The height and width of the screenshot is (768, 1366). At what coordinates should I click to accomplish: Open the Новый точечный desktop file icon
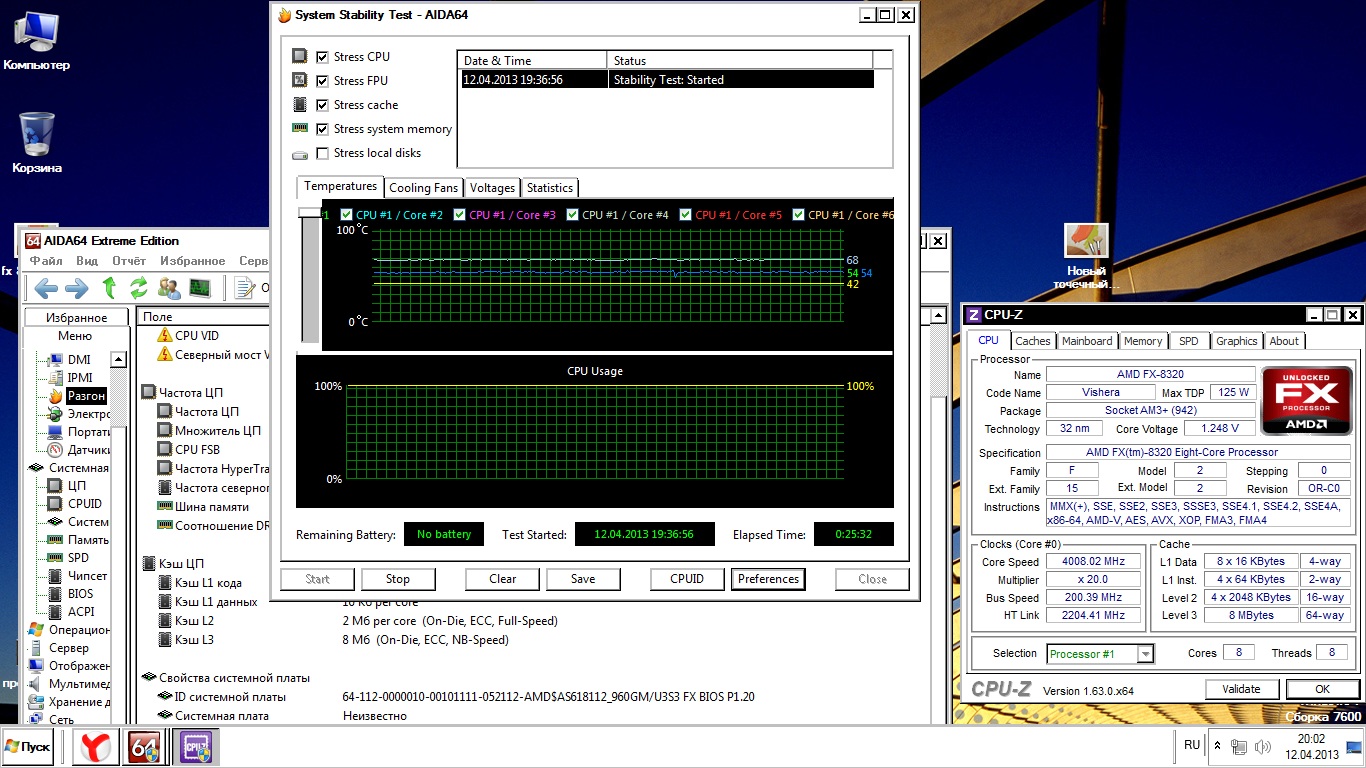(x=1087, y=257)
